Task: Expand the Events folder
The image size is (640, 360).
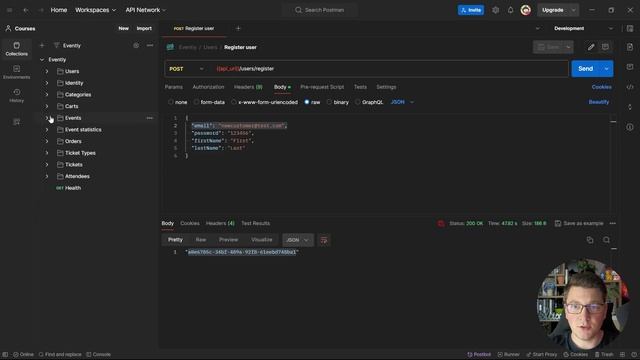Action: (x=47, y=118)
